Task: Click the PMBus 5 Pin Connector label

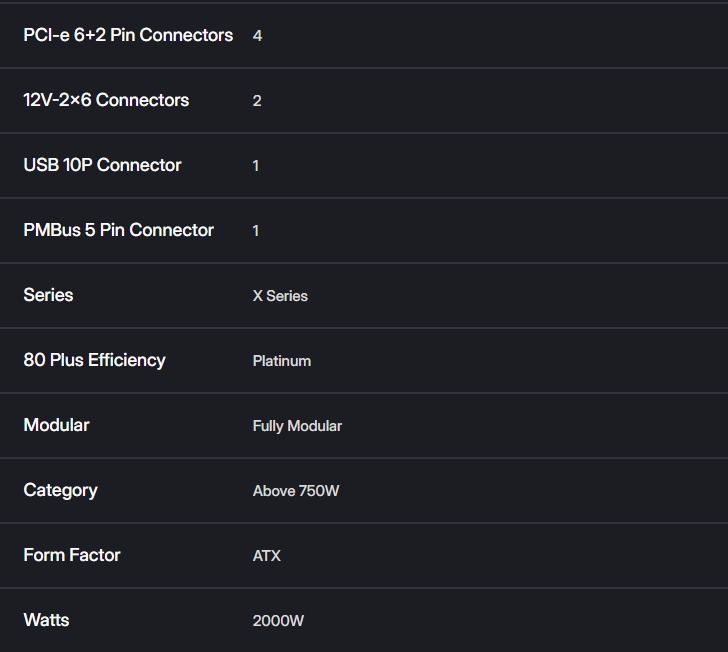Action: coord(119,230)
